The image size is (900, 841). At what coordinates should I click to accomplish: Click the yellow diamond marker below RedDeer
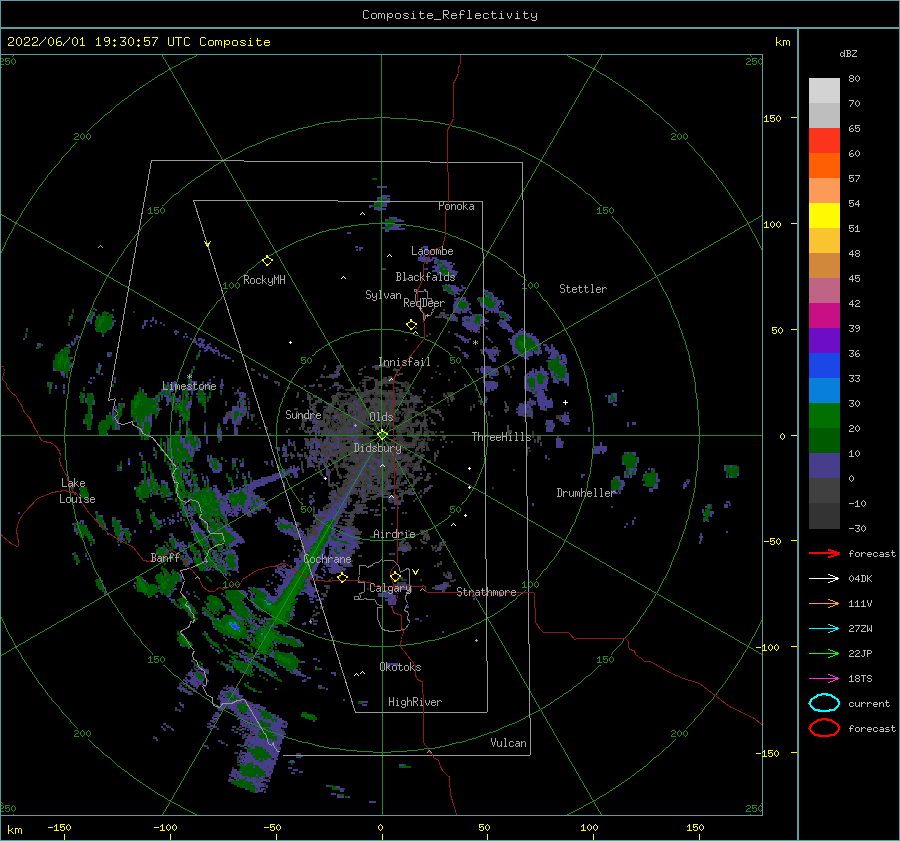pyautogui.click(x=411, y=325)
